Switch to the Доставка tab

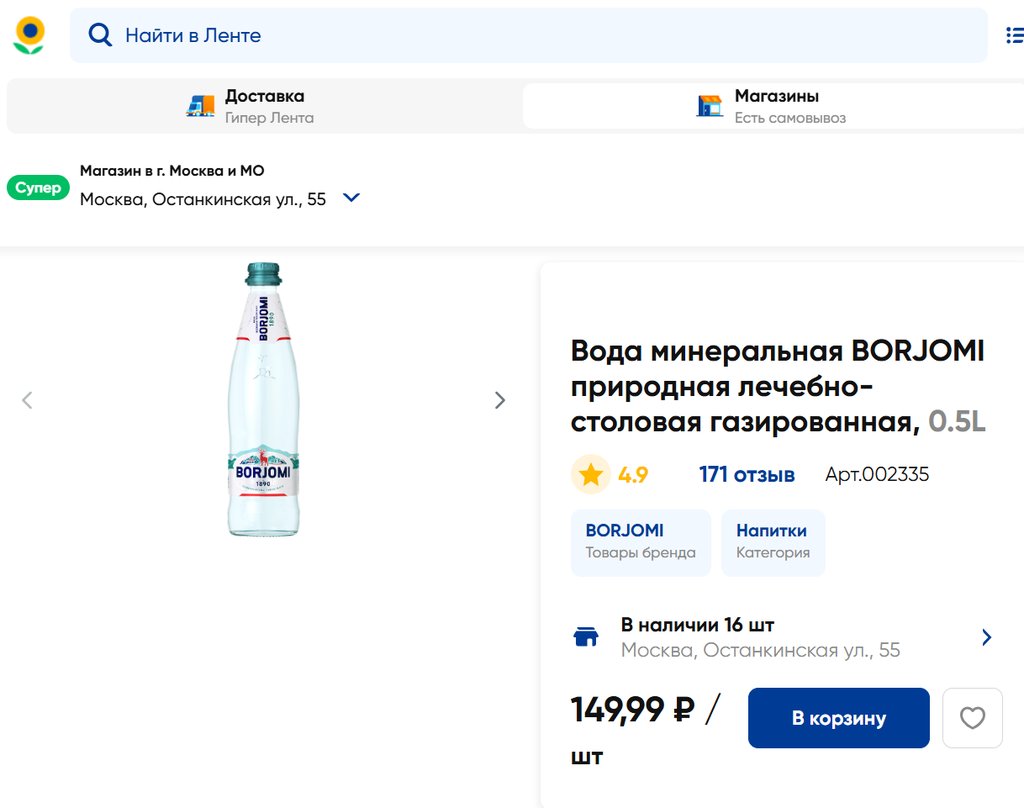[x=264, y=106]
